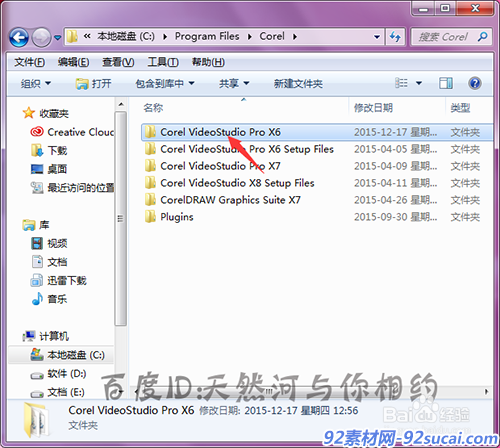Click the change view icon in toolbar

click(401, 83)
